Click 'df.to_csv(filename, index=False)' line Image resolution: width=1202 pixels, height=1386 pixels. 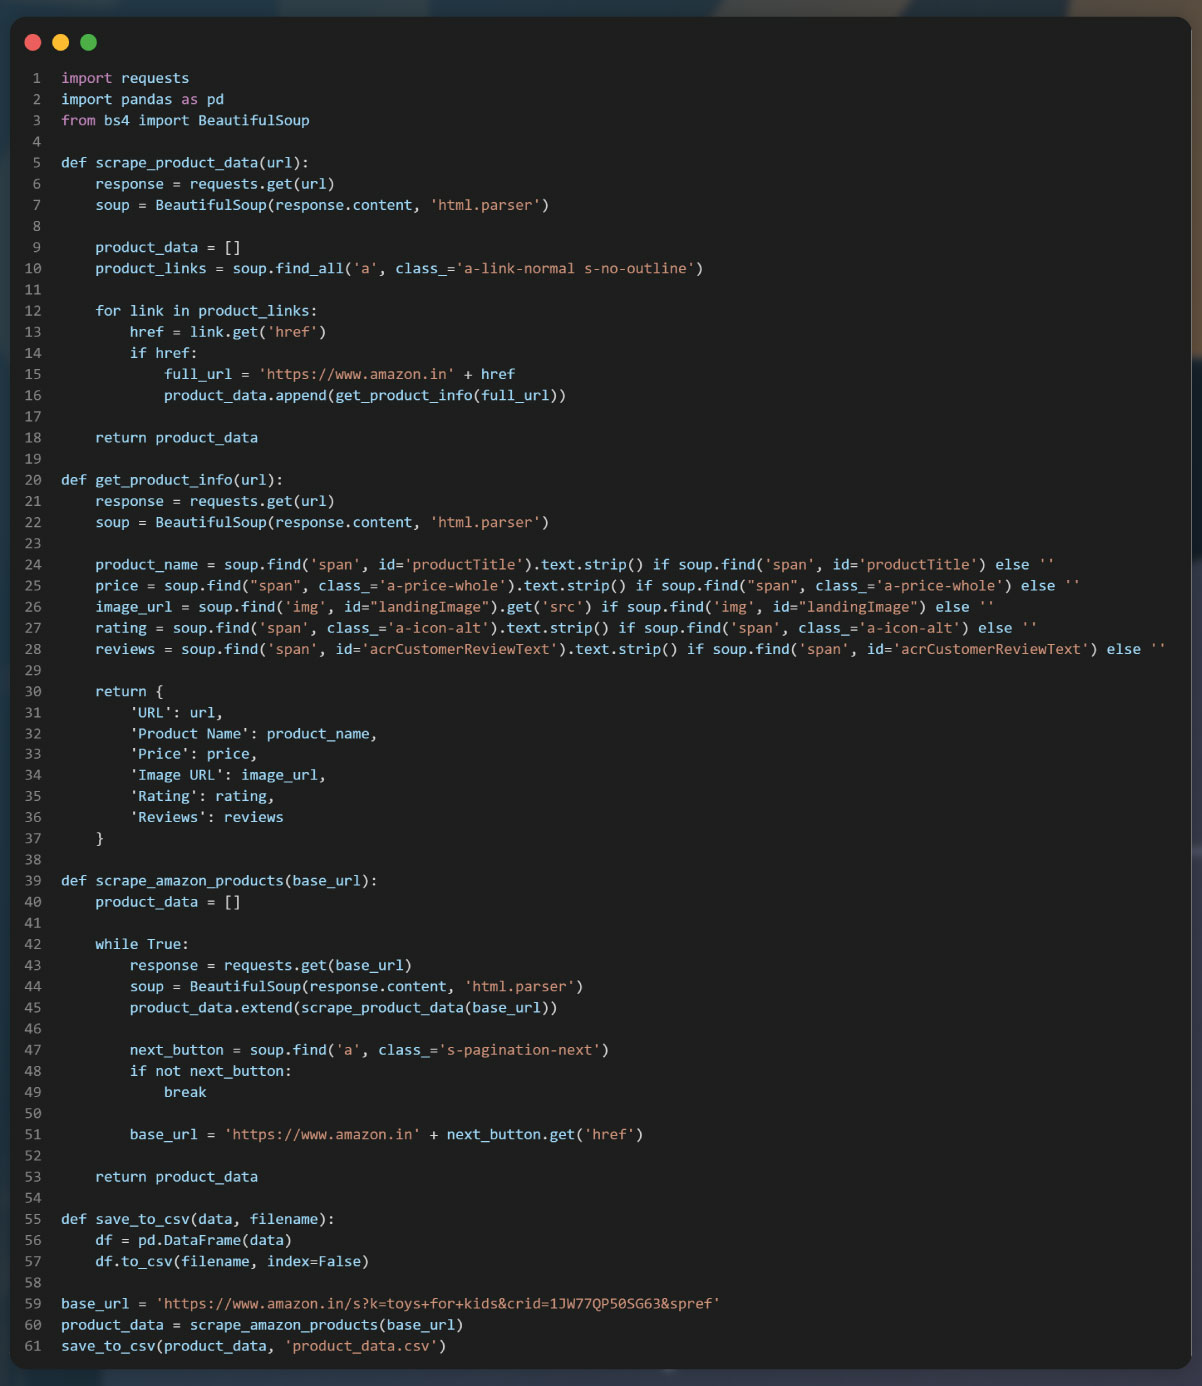[x=232, y=1261]
